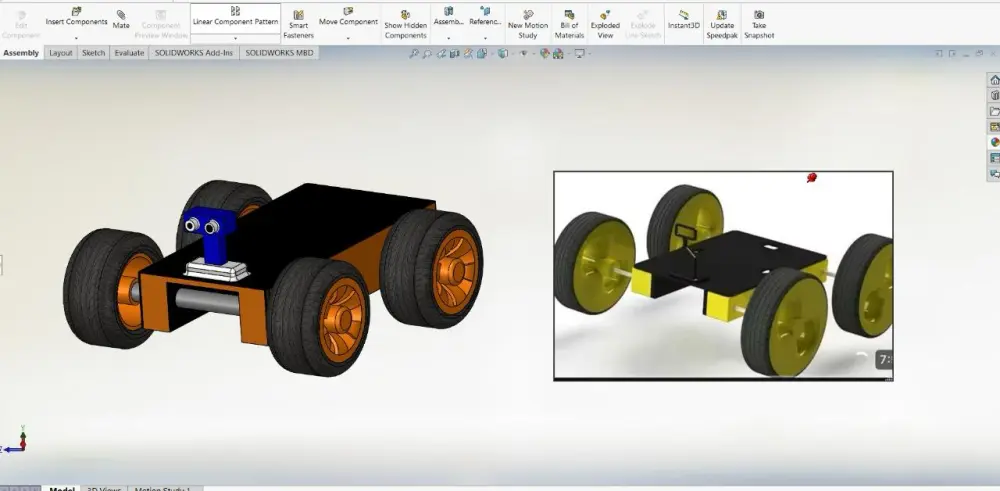The image size is (1000, 491).
Task: Click Dynamic Annotation Views icon
Action: click(x=467, y=54)
